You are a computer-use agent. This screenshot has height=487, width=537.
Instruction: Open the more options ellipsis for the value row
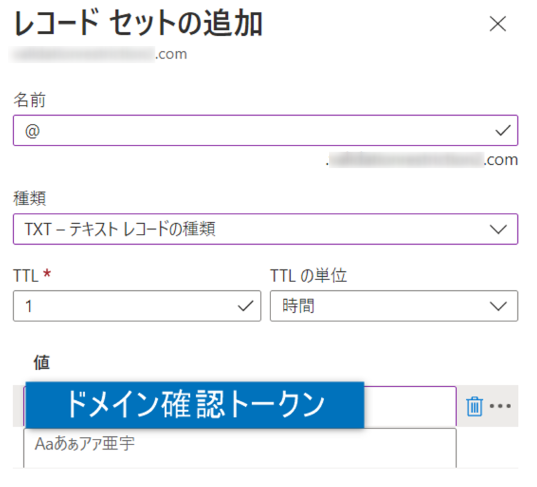pos(500,406)
